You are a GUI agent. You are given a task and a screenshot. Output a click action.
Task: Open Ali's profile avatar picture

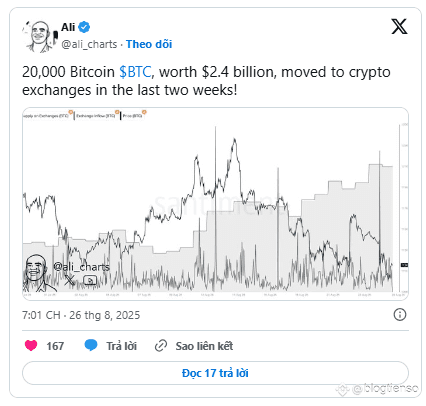(39, 36)
